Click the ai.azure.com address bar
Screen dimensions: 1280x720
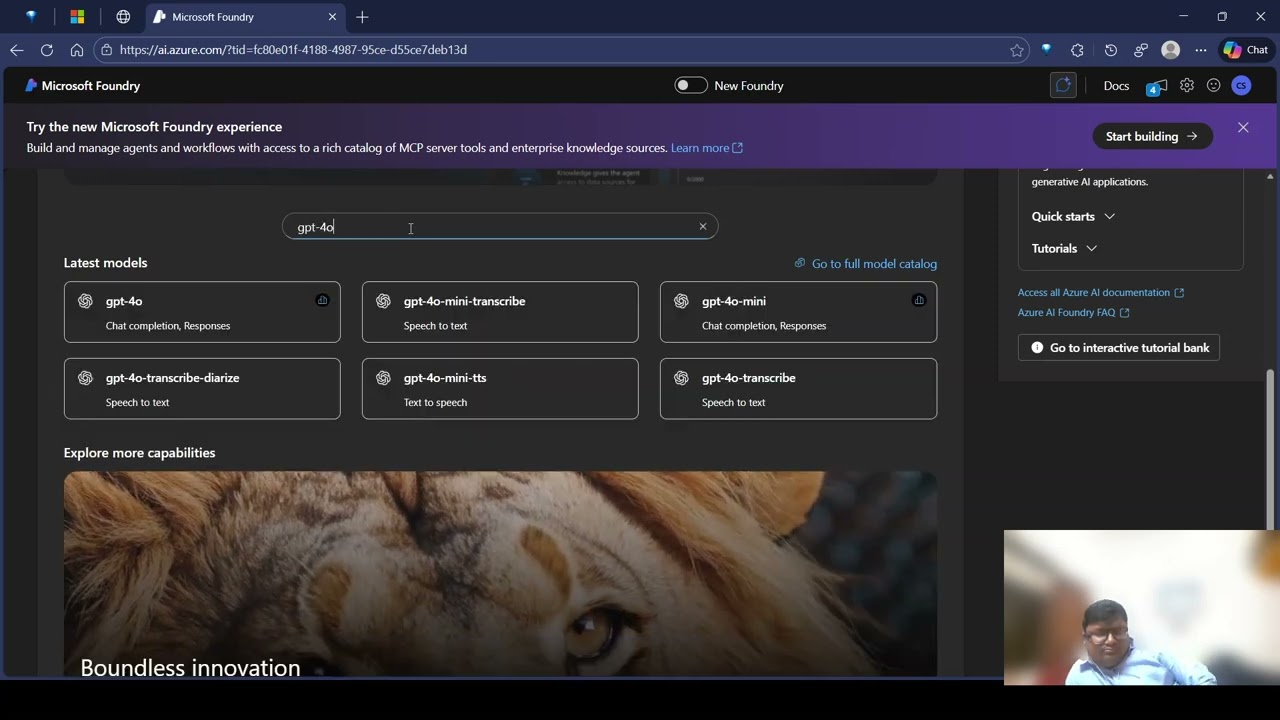tap(560, 50)
